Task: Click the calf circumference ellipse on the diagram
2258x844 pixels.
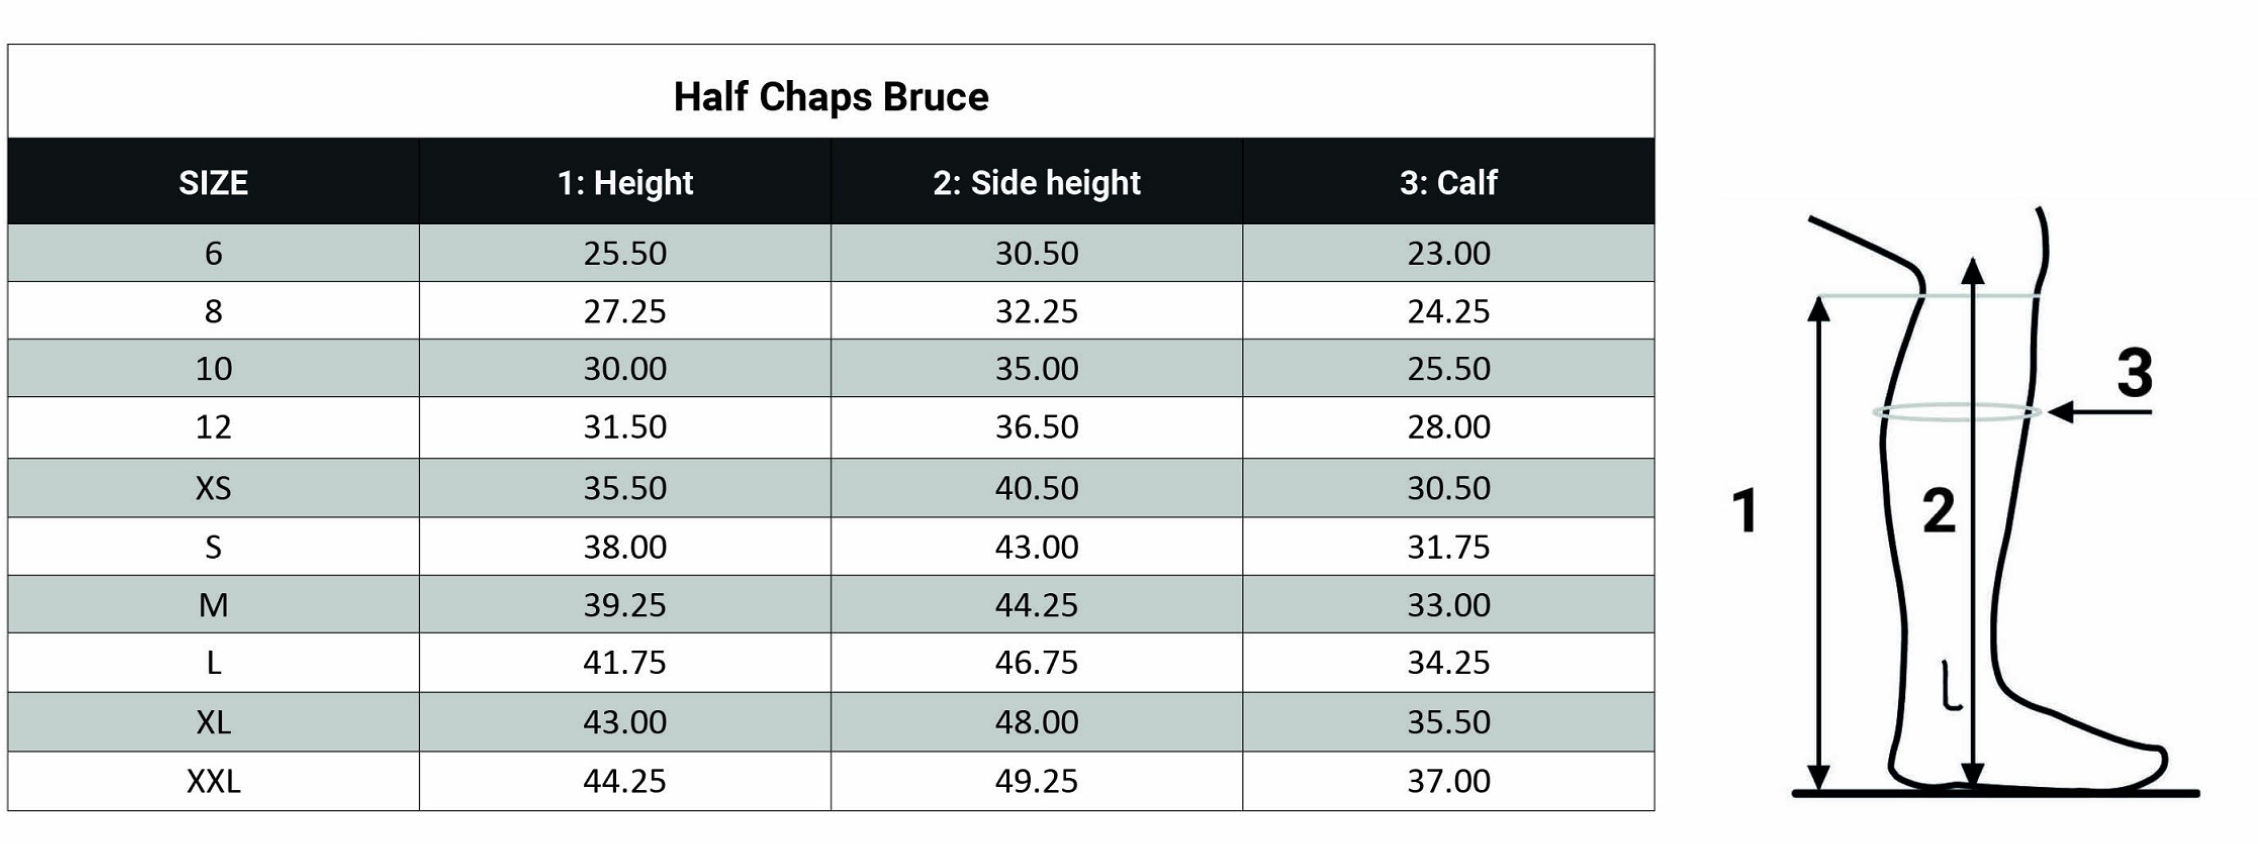Action: tap(1955, 412)
